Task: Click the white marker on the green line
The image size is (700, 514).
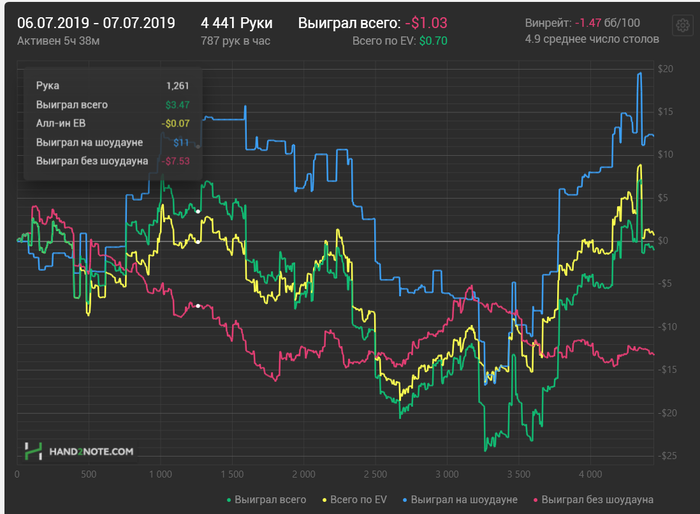Action: coord(198,210)
